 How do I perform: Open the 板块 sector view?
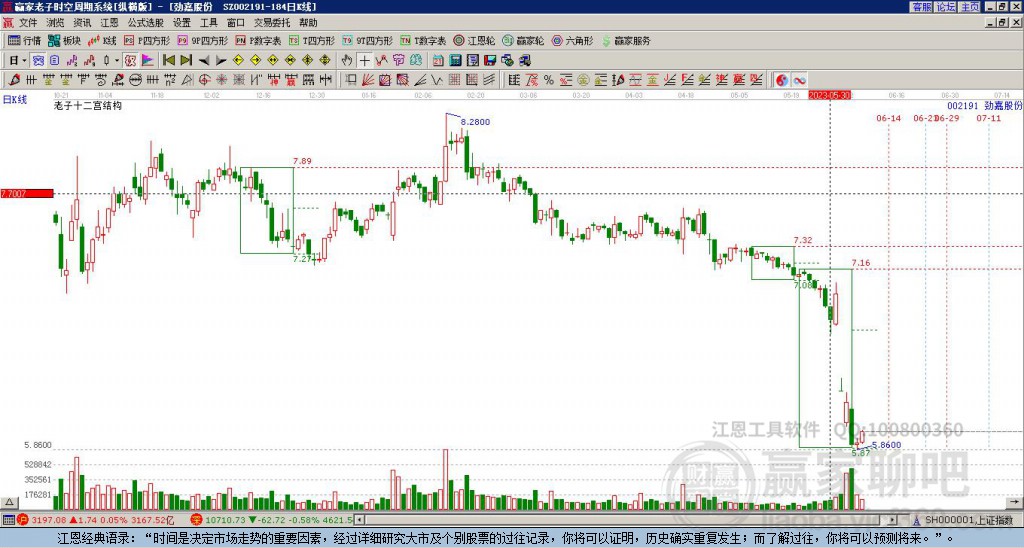(64, 40)
